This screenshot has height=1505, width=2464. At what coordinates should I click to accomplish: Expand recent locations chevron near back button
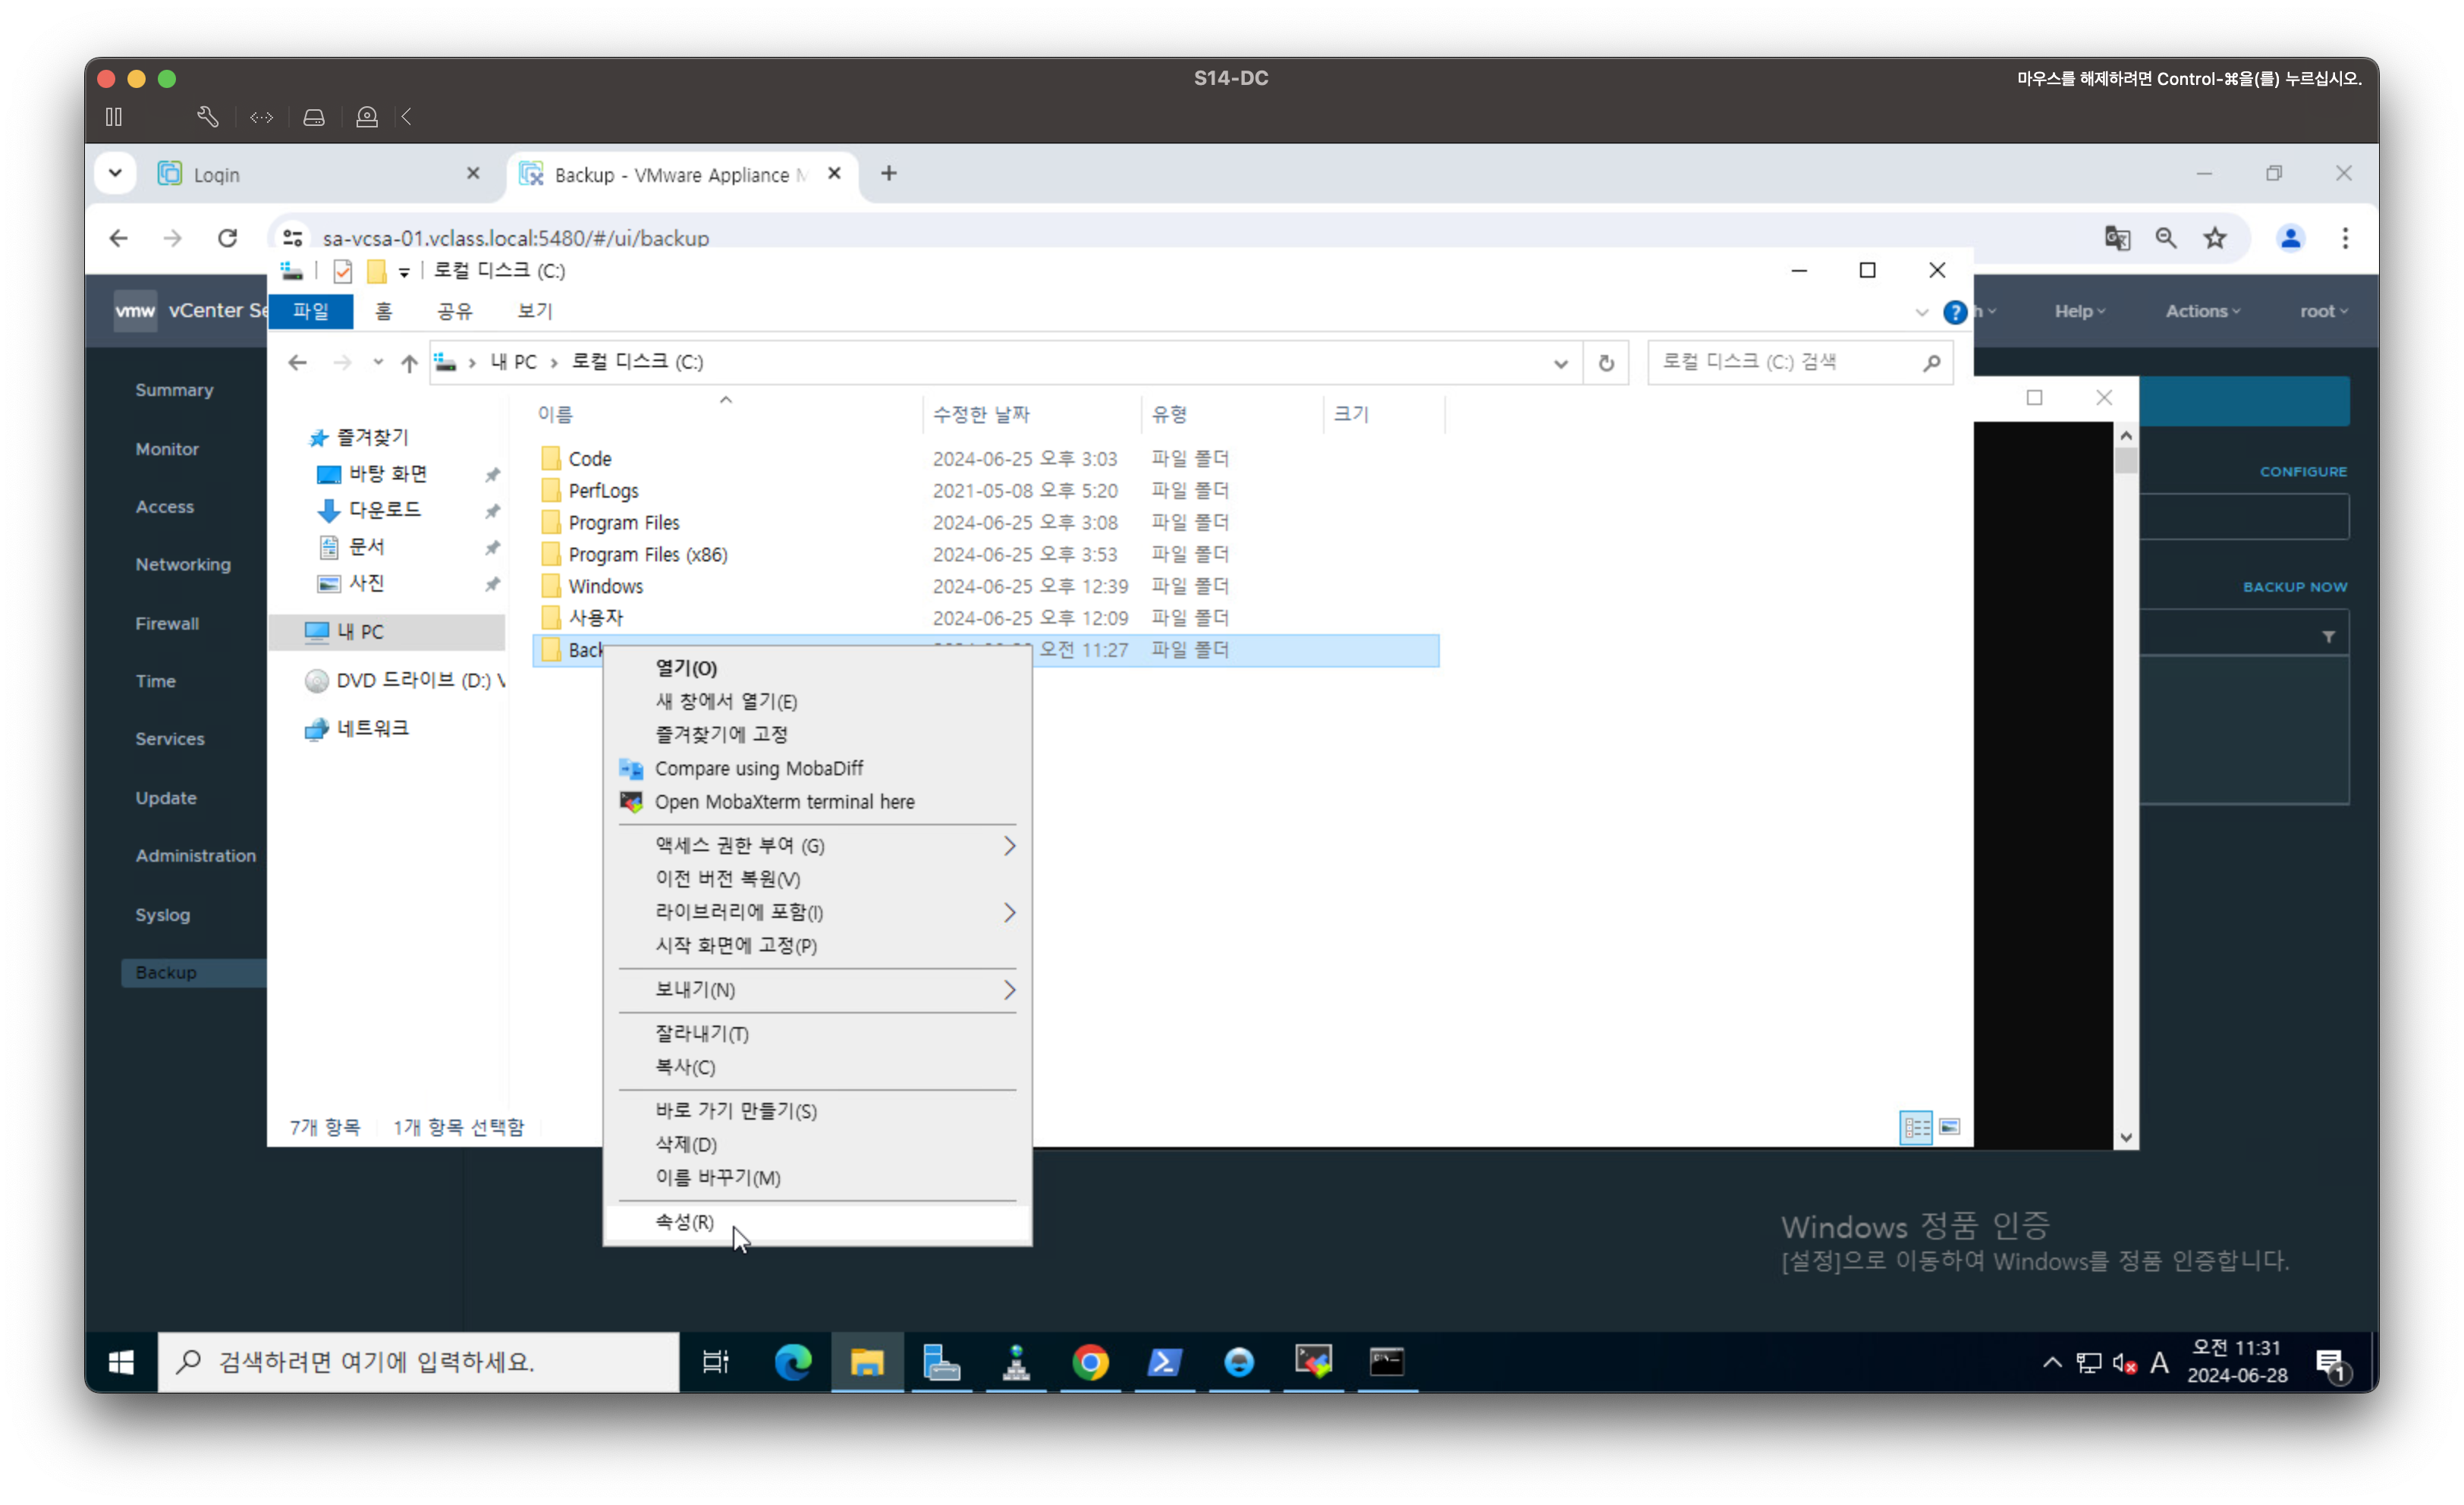(x=378, y=362)
